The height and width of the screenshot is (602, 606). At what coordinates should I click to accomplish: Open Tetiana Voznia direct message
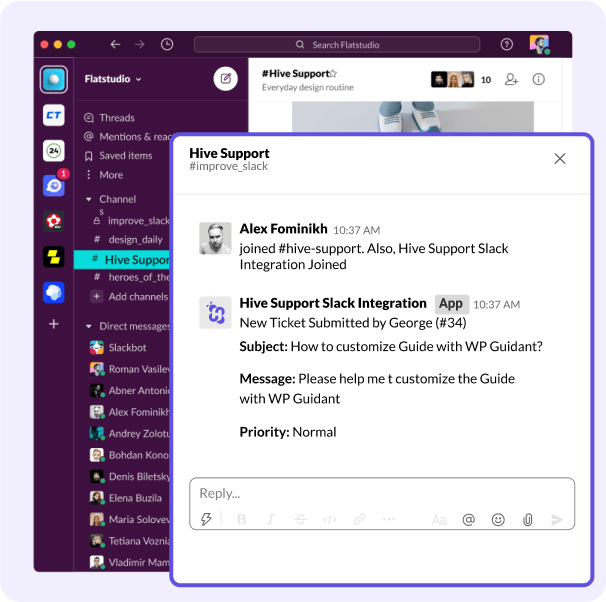[x=130, y=541]
